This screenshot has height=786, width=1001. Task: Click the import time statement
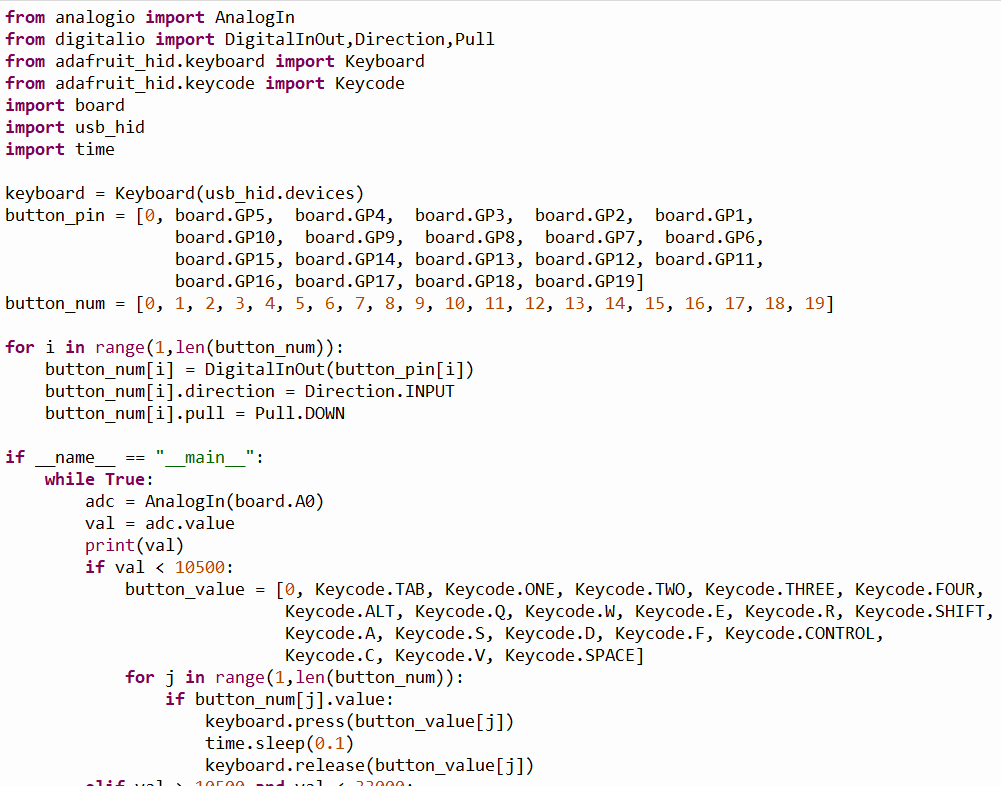pyautogui.click(x=60, y=149)
